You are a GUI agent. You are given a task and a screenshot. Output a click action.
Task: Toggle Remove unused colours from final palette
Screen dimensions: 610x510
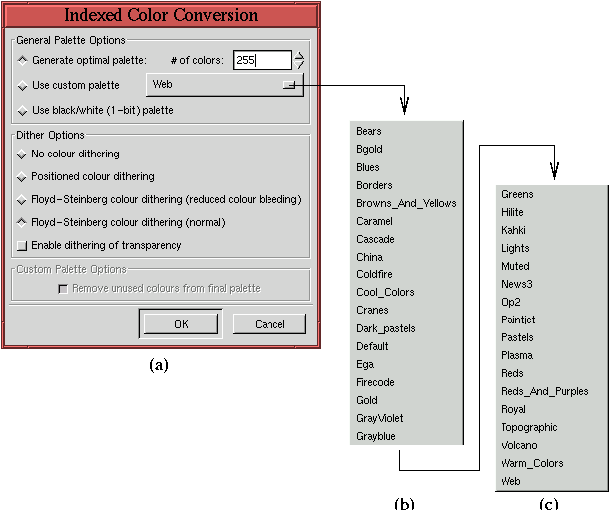(63, 288)
